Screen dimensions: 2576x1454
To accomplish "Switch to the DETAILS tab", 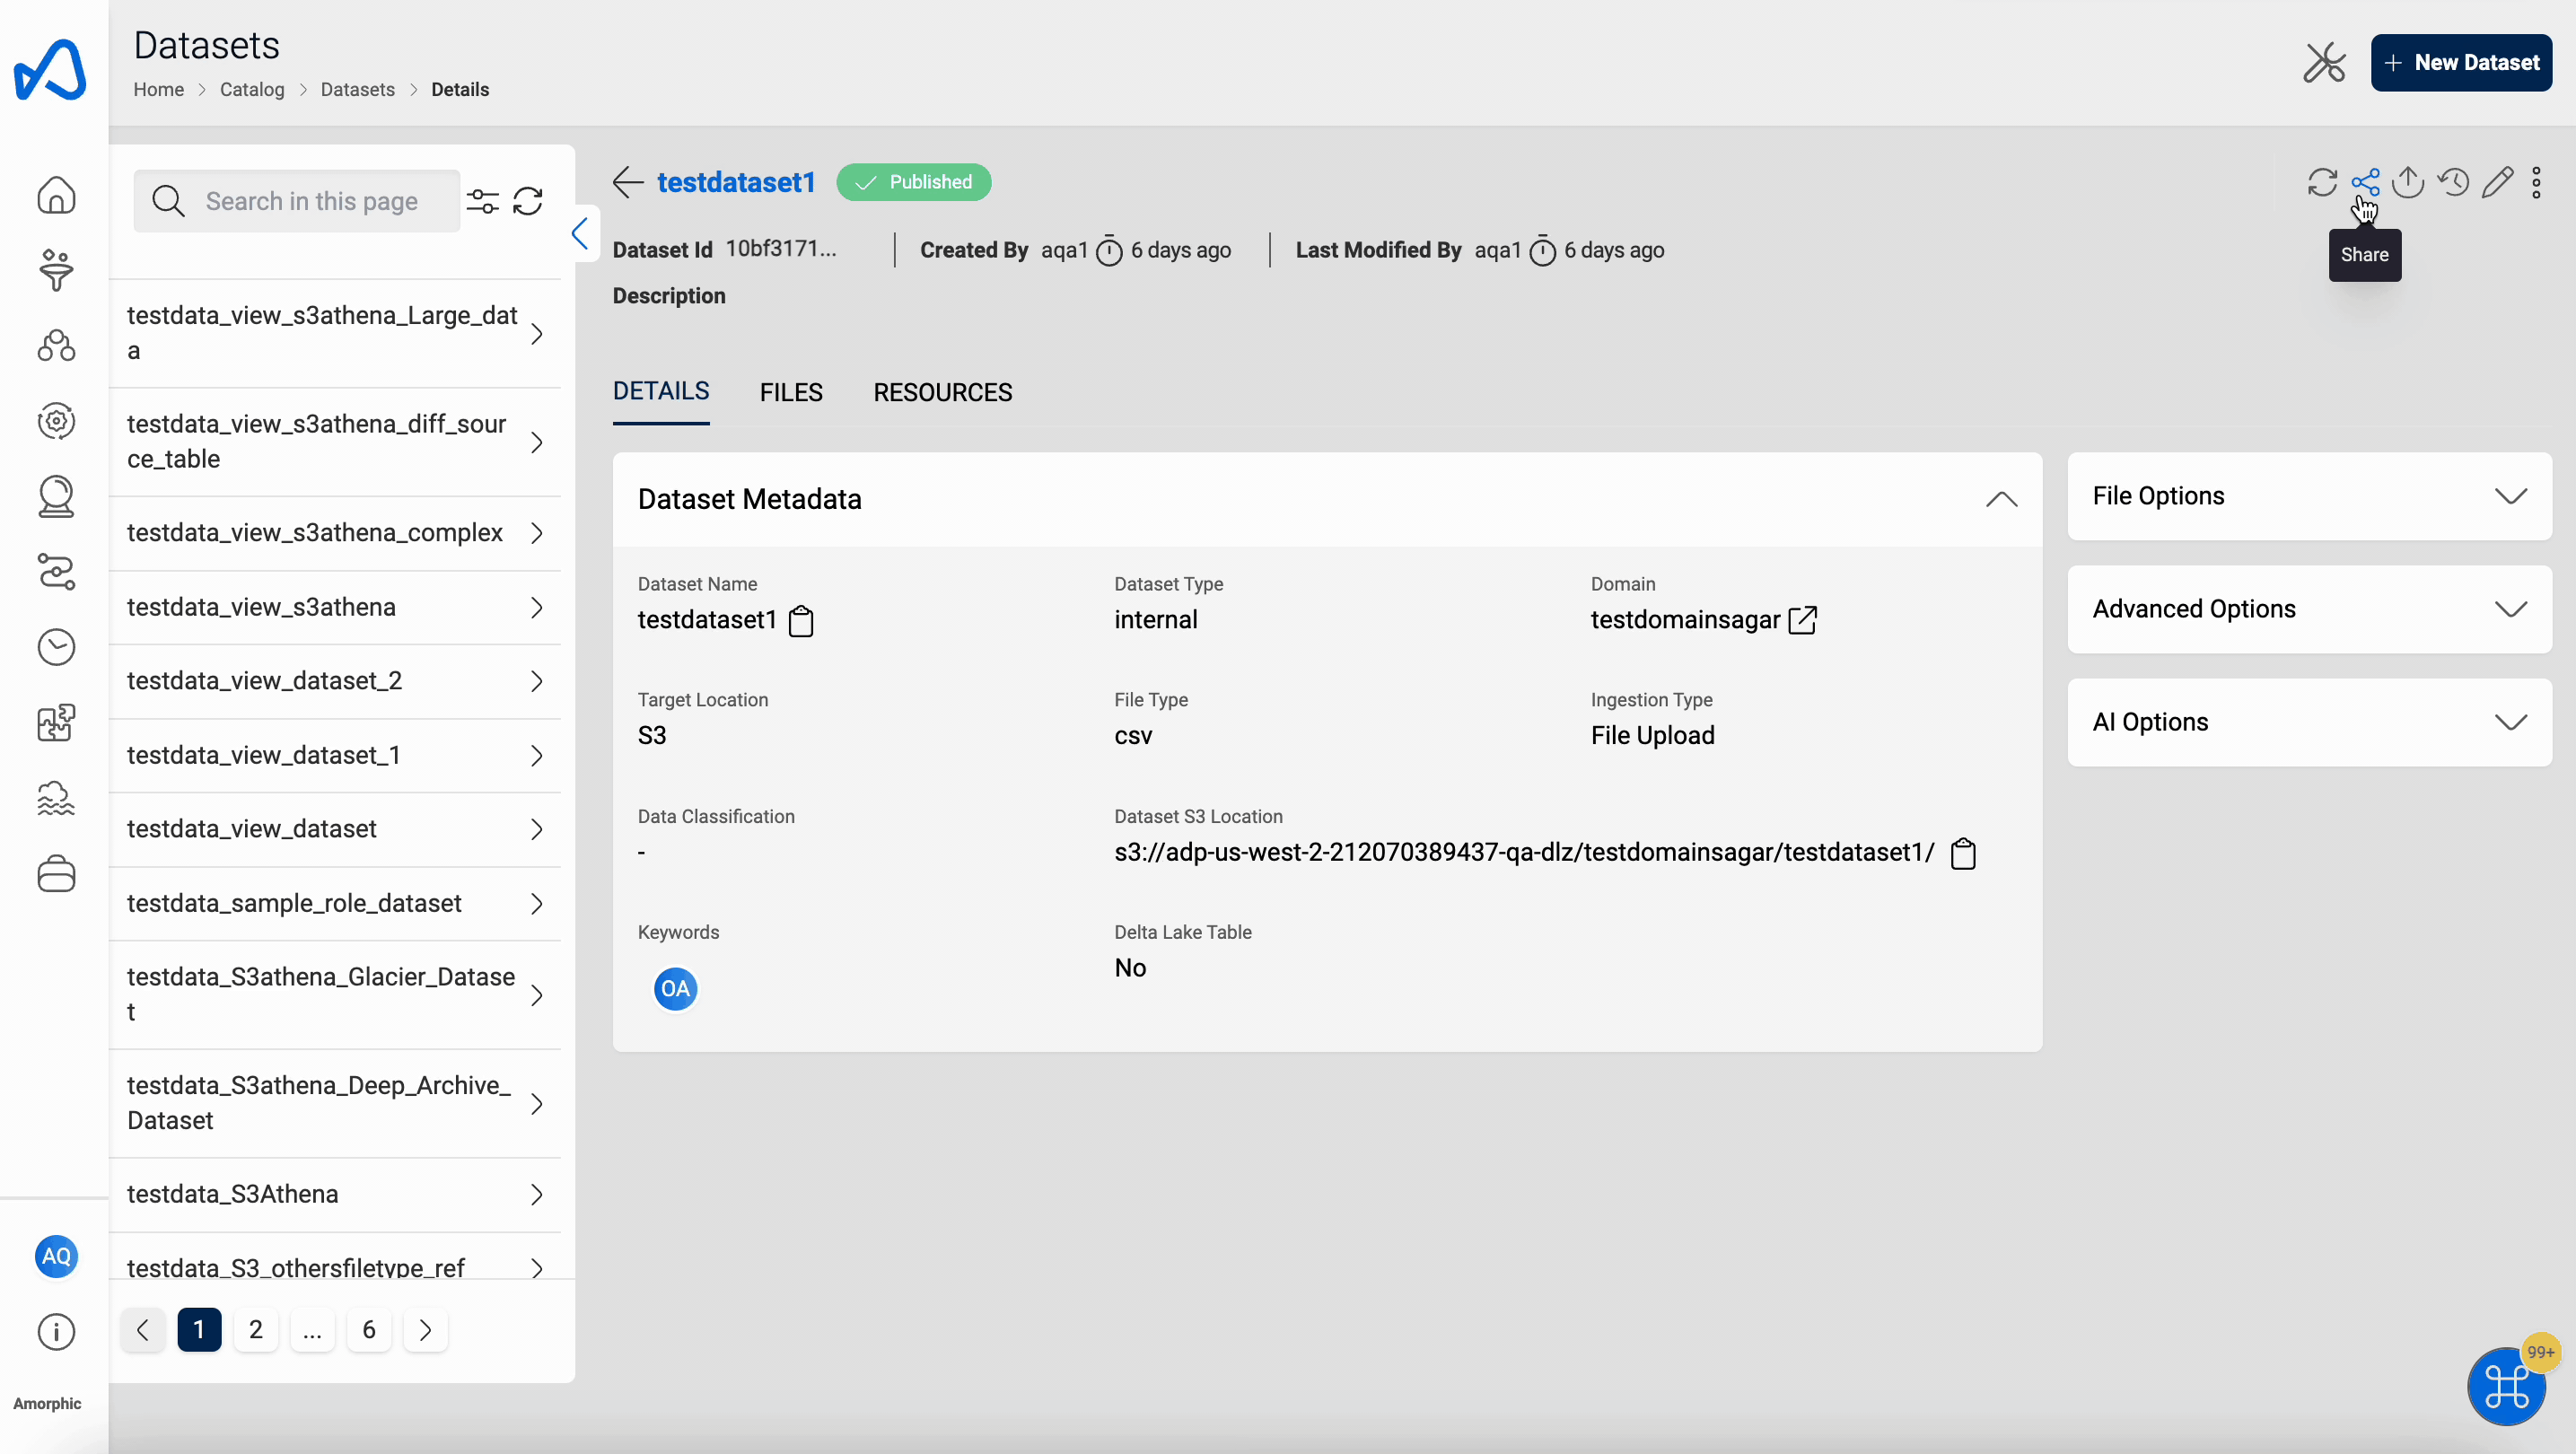I will [x=661, y=392].
